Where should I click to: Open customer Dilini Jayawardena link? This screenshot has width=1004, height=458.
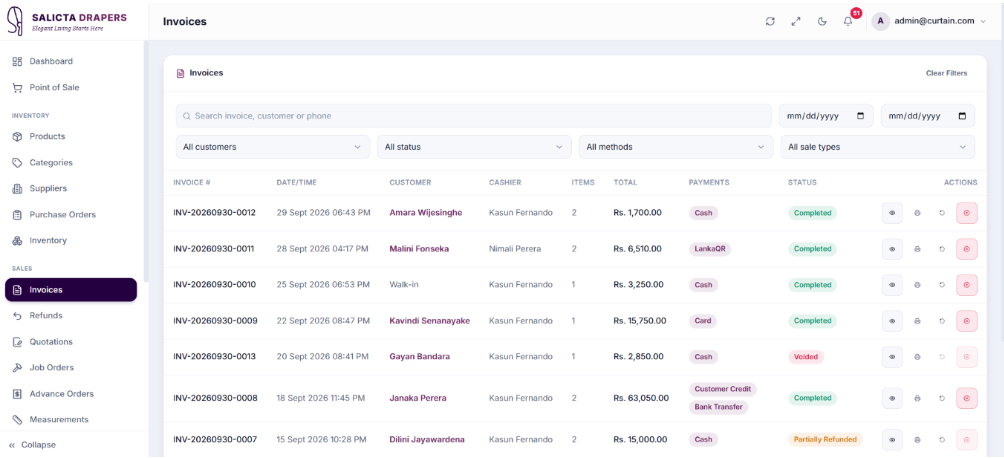(427, 439)
